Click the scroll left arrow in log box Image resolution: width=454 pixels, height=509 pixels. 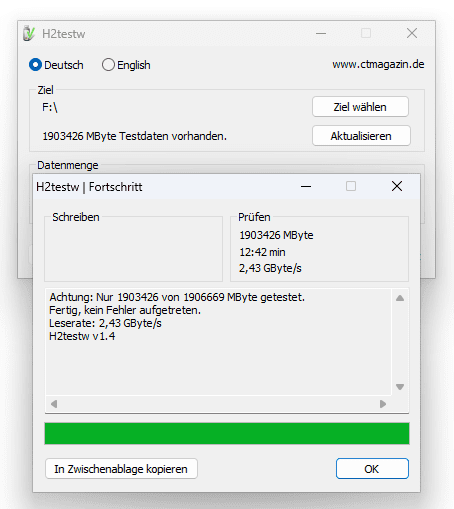point(54,404)
